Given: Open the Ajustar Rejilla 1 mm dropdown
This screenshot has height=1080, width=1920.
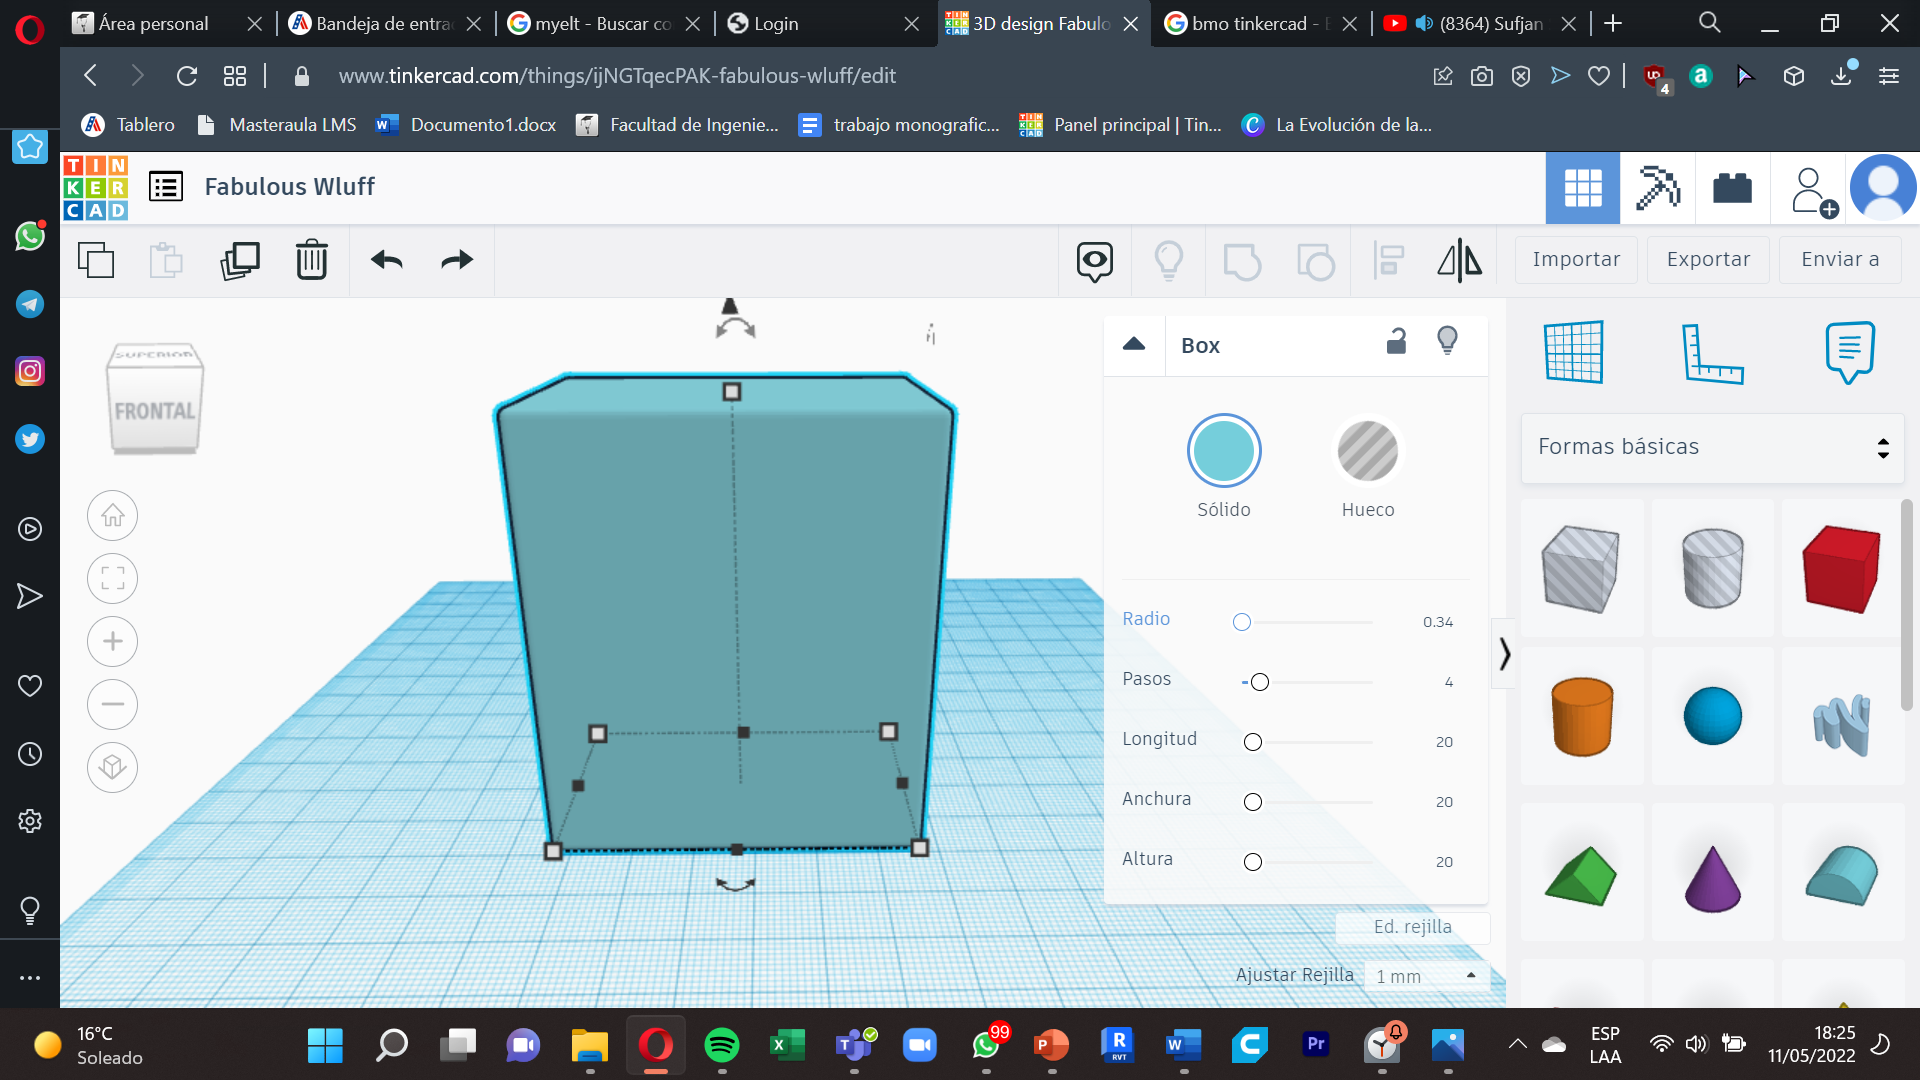Looking at the screenshot, I should coord(1427,976).
